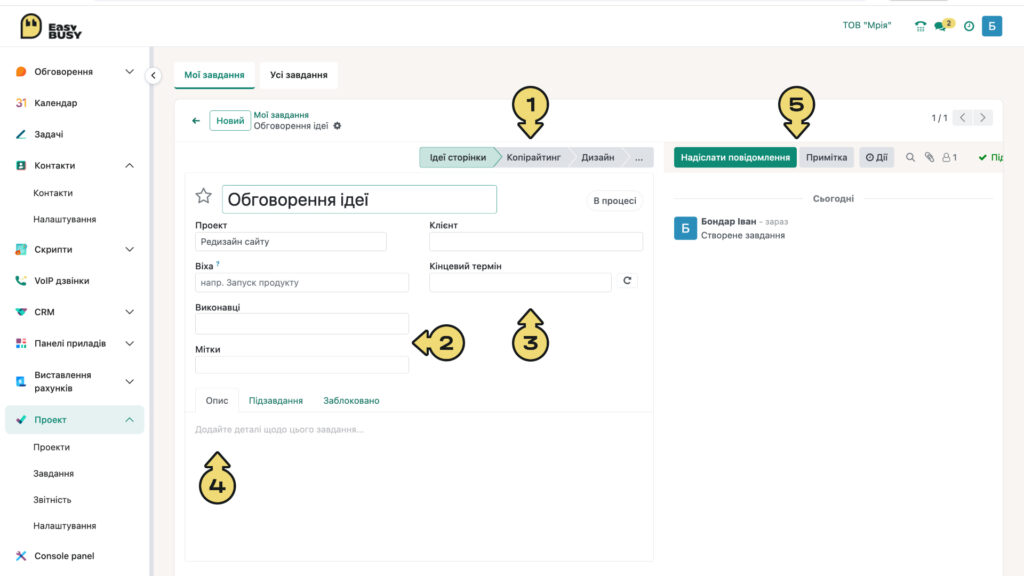This screenshot has height=576, width=1024.
Task: Expand the CRM menu chevron
Action: pos(129,312)
